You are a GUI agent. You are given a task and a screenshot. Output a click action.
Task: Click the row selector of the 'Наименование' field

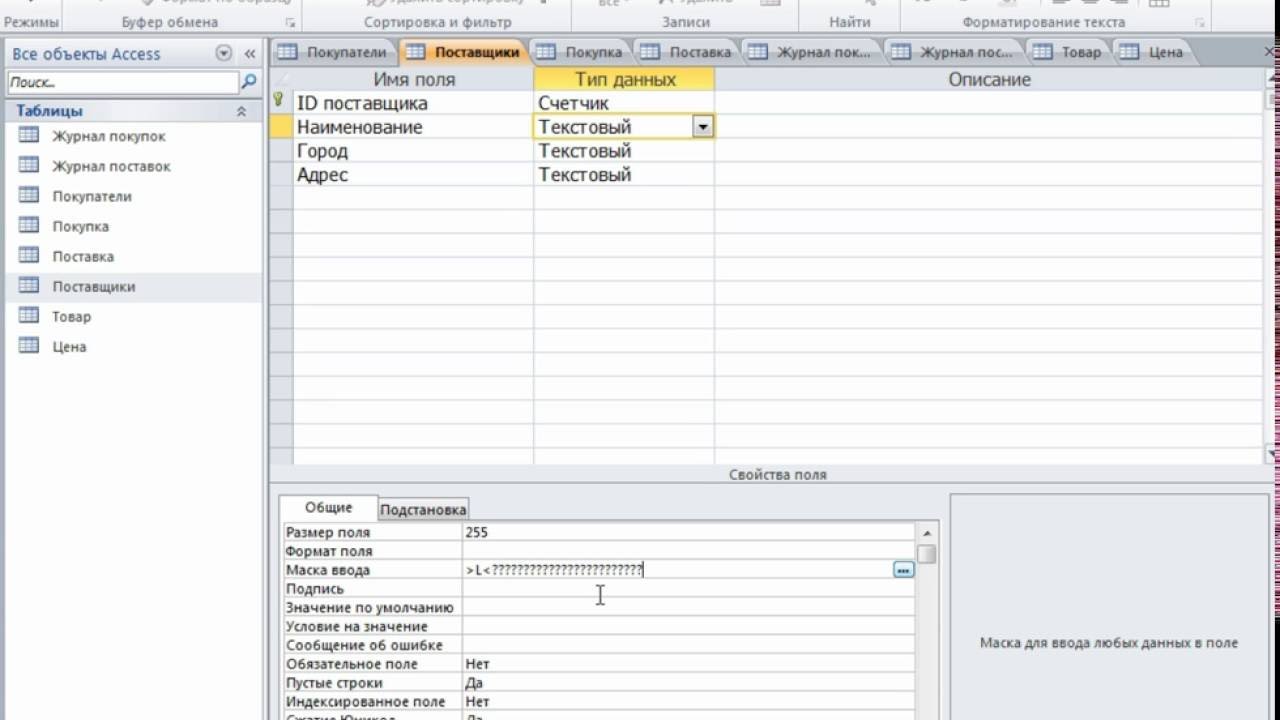(x=280, y=127)
